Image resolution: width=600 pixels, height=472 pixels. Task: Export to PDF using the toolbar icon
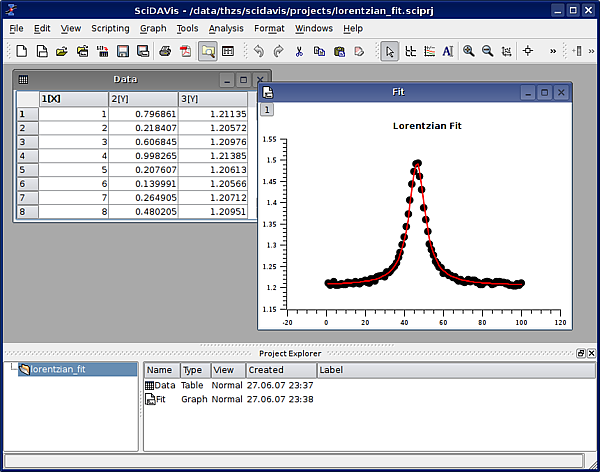pyautogui.click(x=184, y=51)
